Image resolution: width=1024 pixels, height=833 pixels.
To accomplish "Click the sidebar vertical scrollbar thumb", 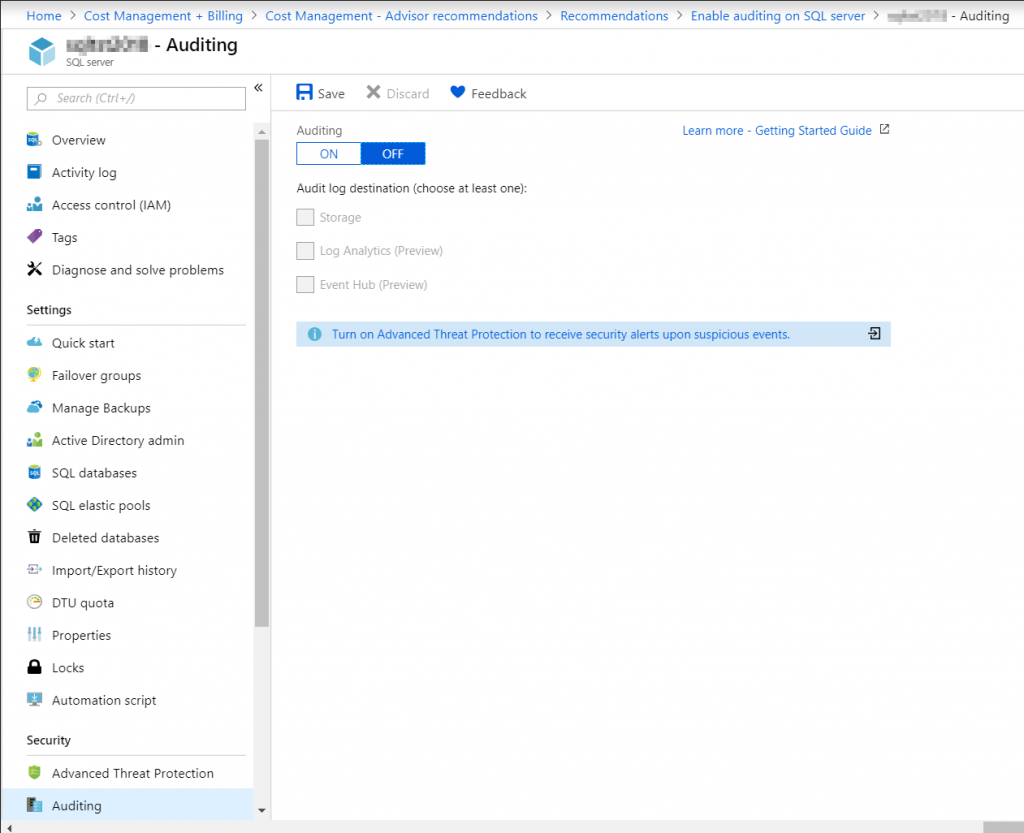I will click(262, 383).
